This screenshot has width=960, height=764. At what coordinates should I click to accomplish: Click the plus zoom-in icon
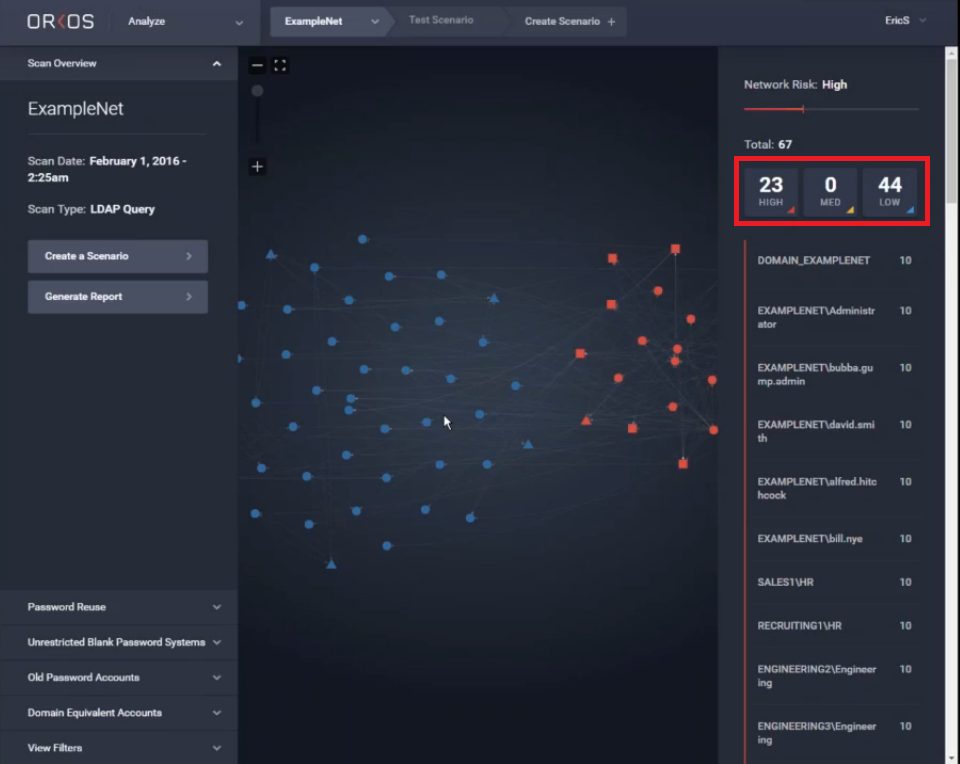pyautogui.click(x=257, y=167)
